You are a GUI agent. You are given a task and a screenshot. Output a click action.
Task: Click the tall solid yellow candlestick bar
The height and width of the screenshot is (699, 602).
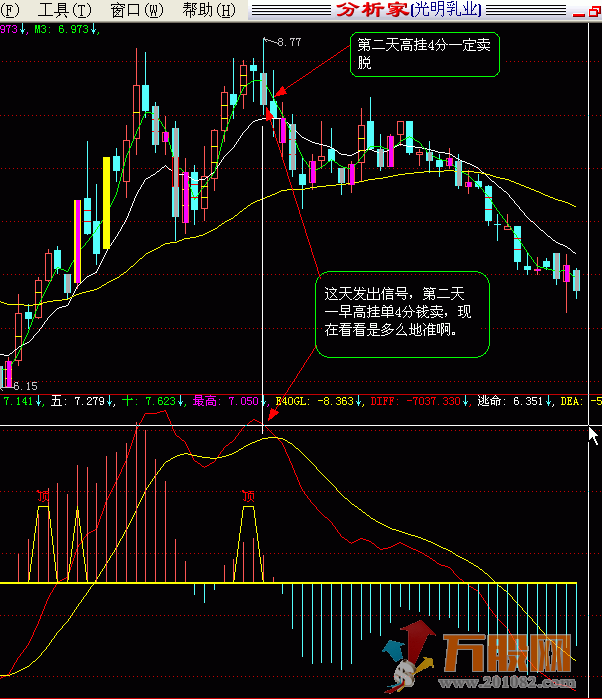pyautogui.click(x=107, y=203)
